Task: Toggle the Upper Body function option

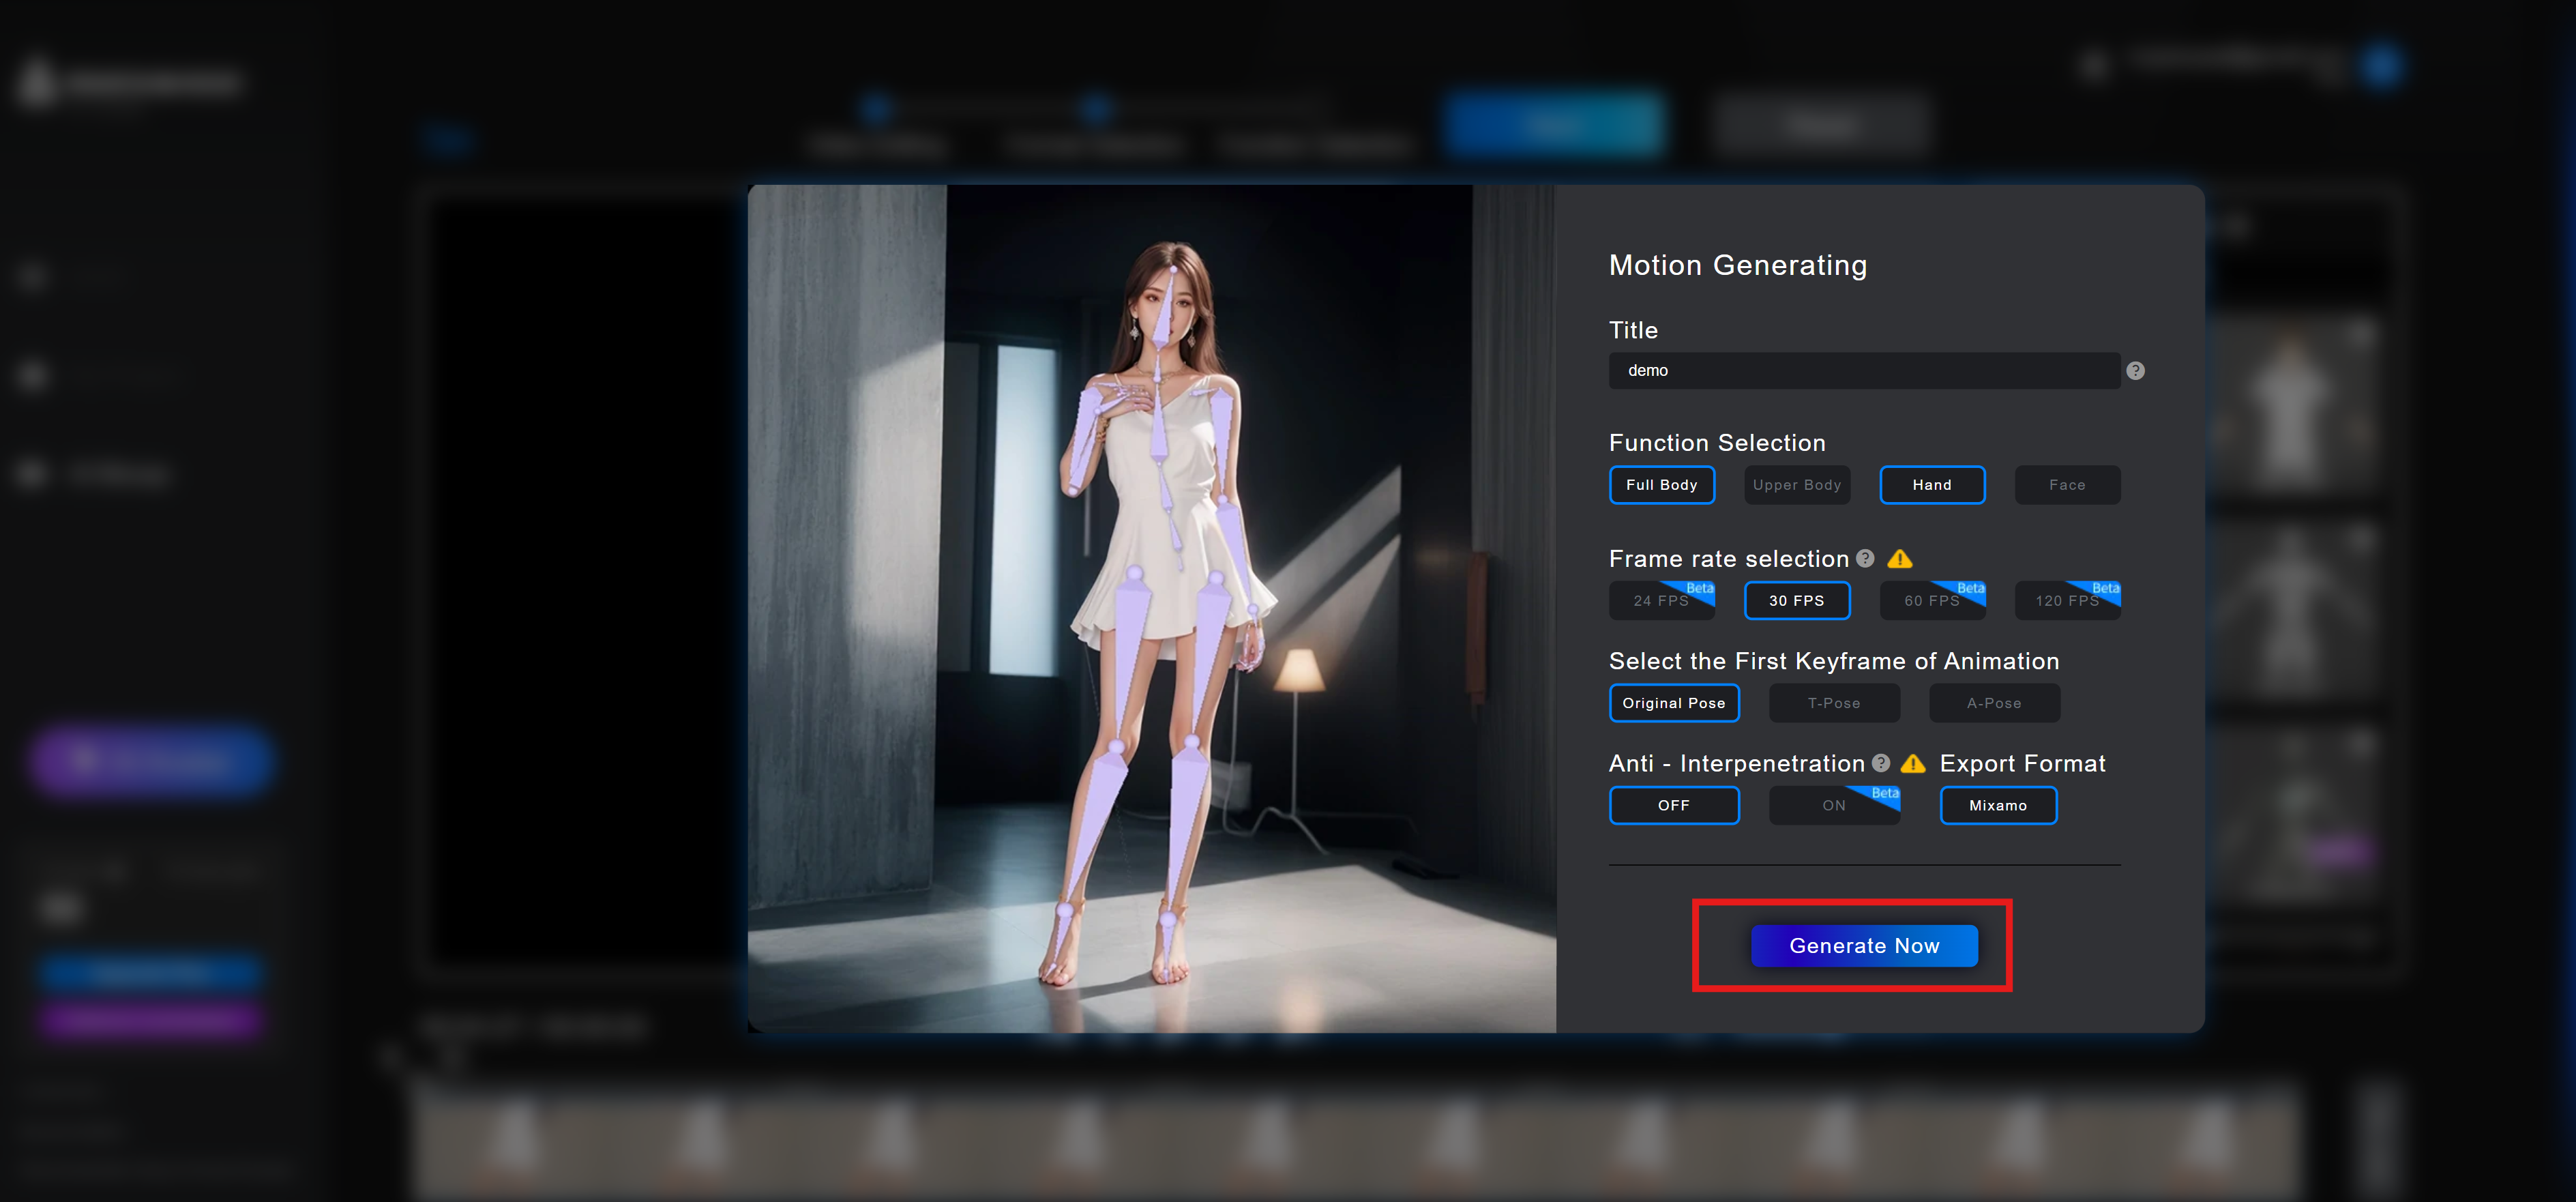Action: pyautogui.click(x=1797, y=485)
